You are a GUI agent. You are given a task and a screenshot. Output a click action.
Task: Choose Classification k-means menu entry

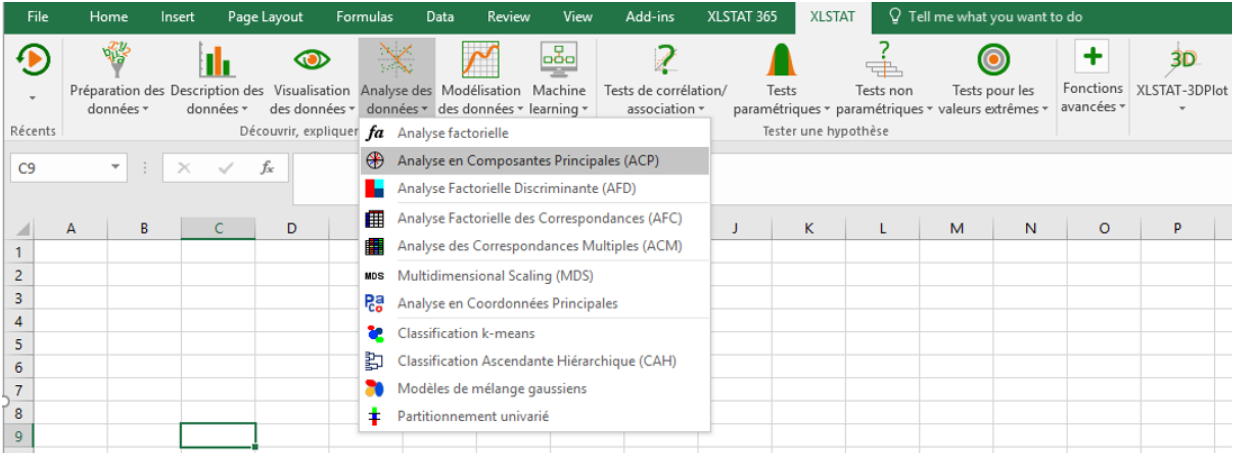[x=465, y=333]
